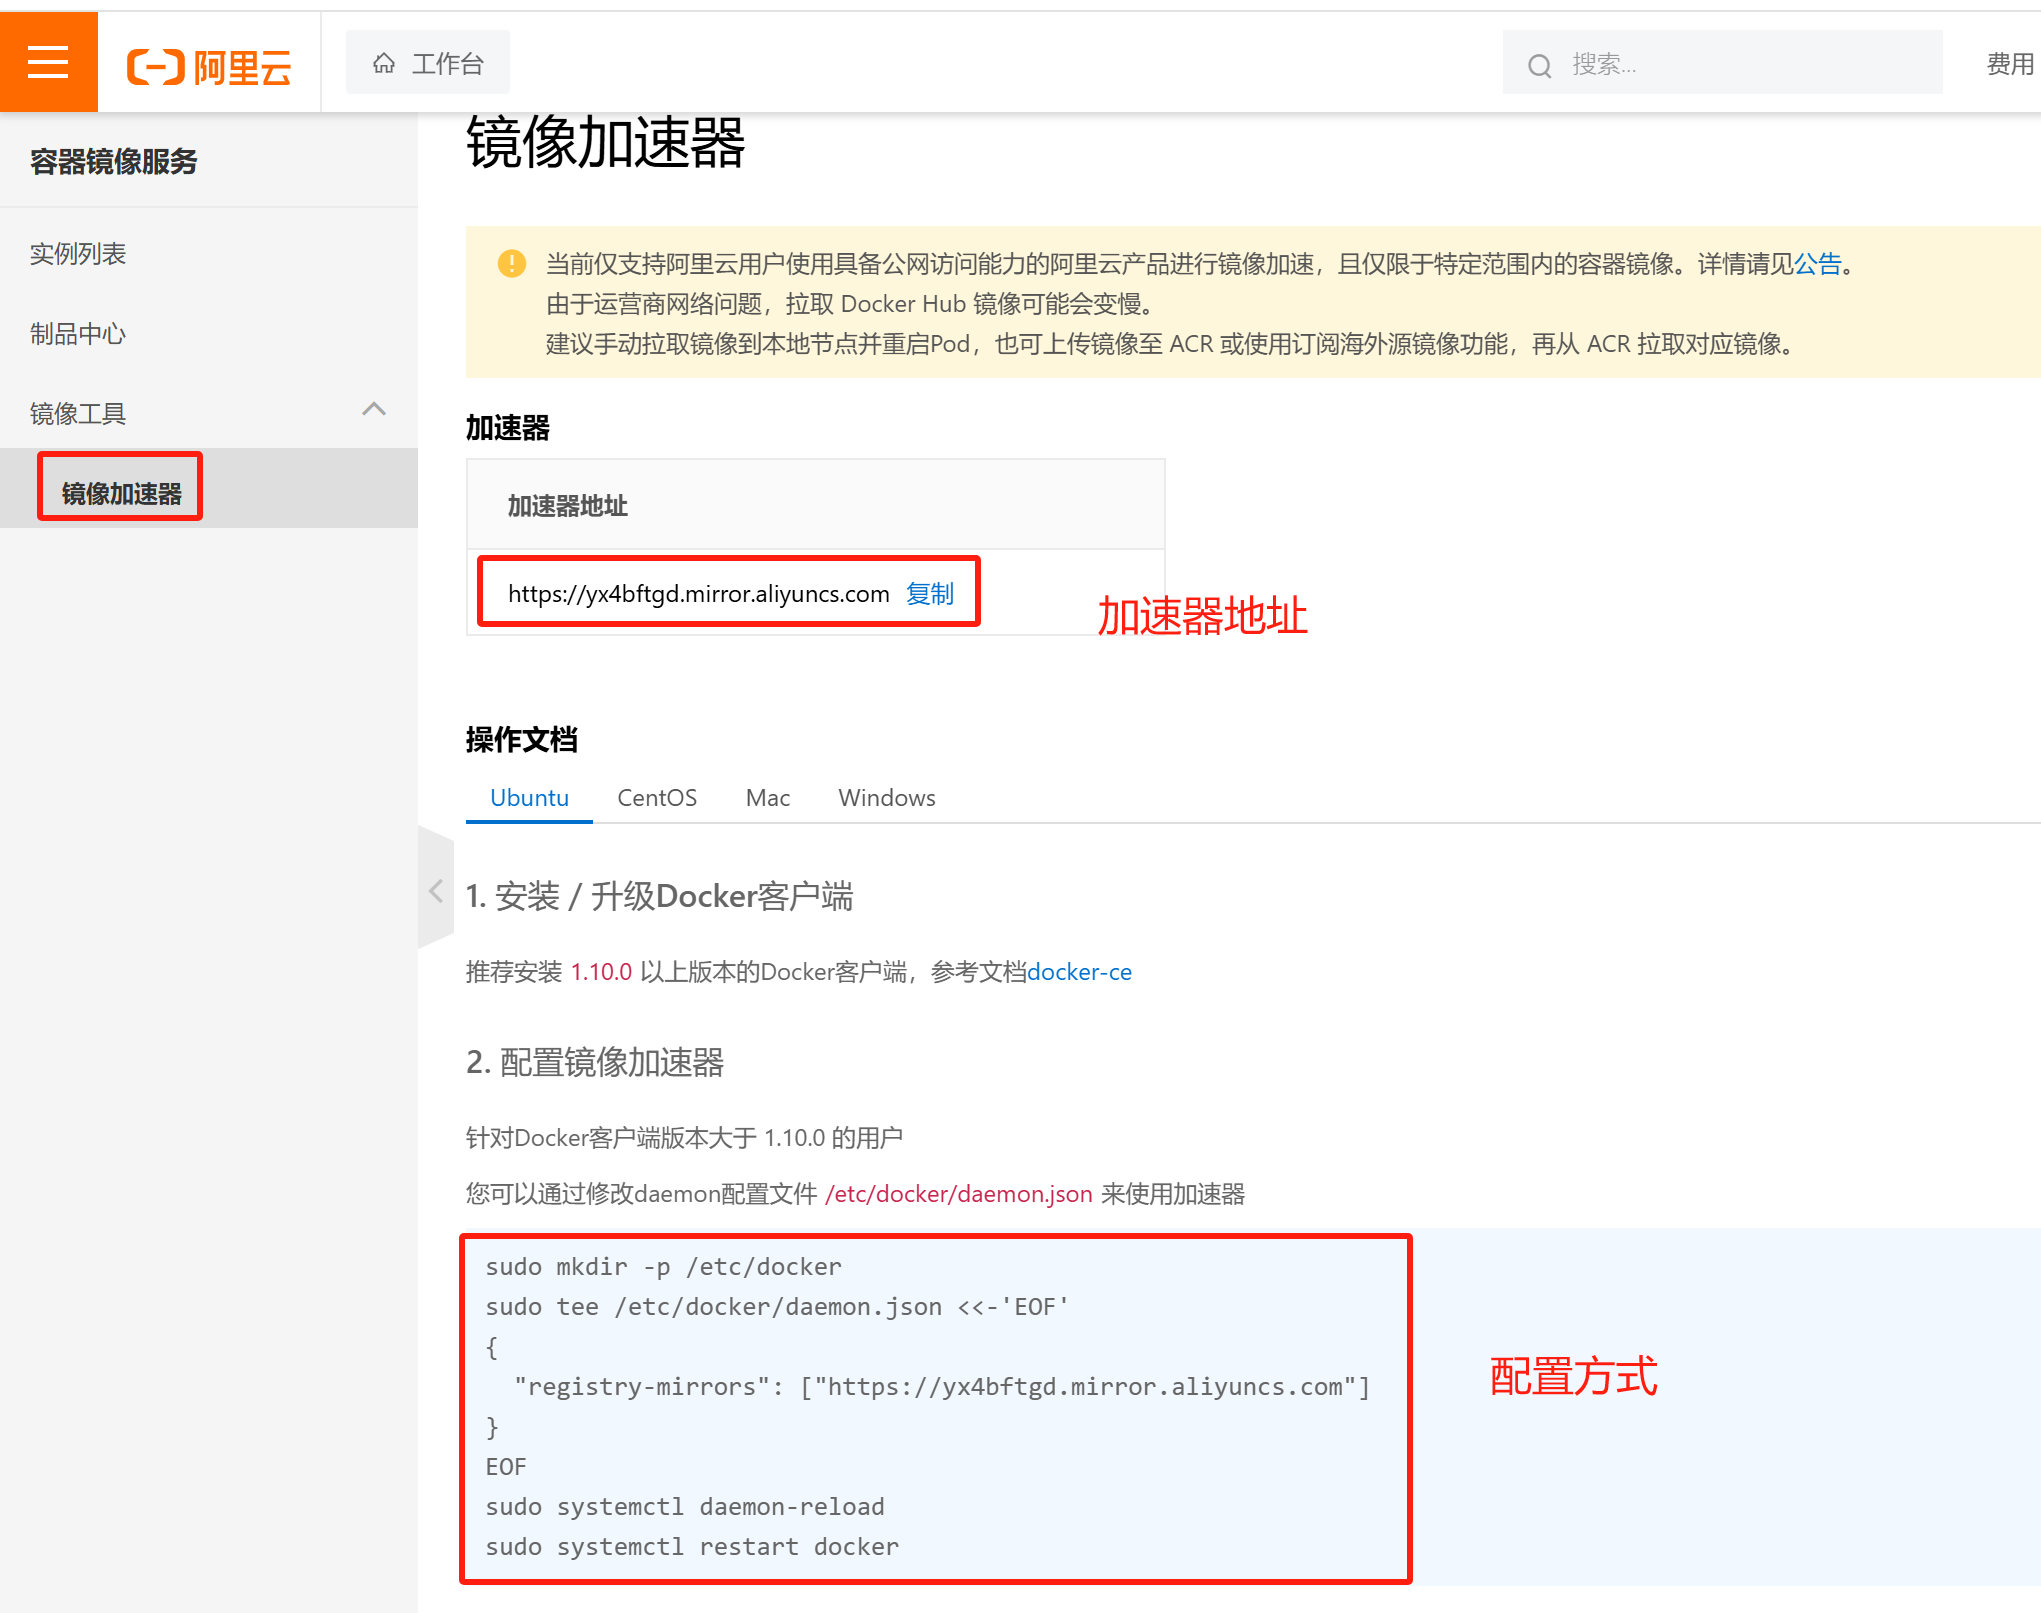Open the orange hamburger menu

(48, 62)
